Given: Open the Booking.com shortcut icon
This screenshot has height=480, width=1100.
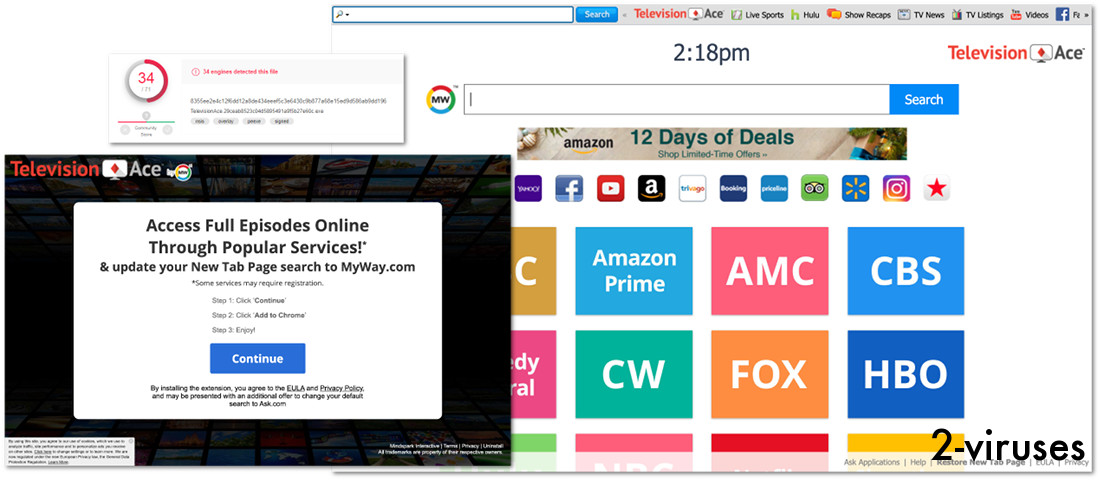Looking at the screenshot, I should [733, 189].
